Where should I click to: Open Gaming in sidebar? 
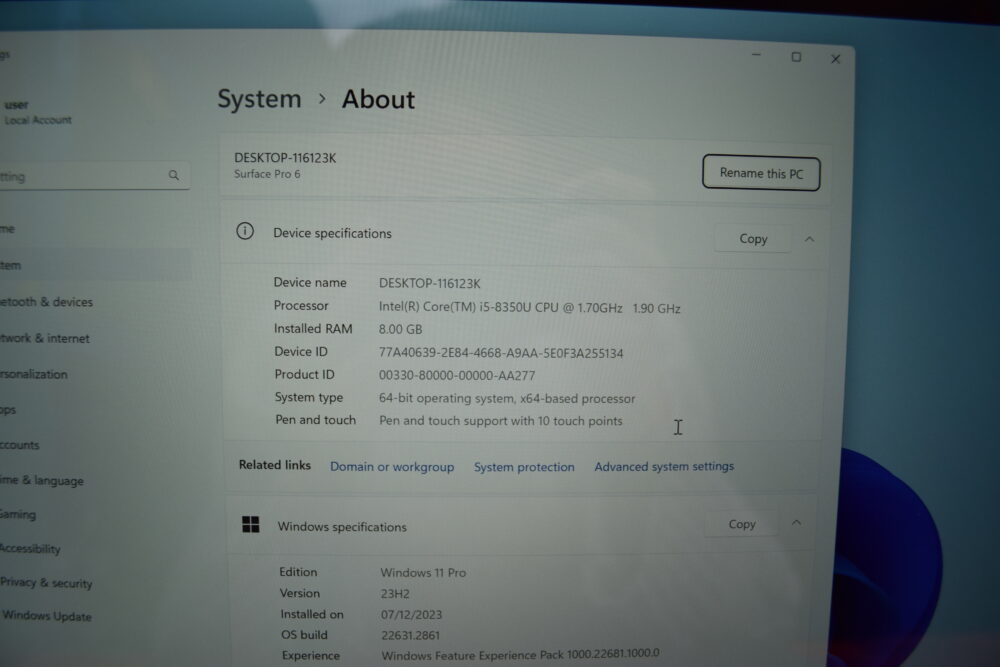click(x=18, y=514)
